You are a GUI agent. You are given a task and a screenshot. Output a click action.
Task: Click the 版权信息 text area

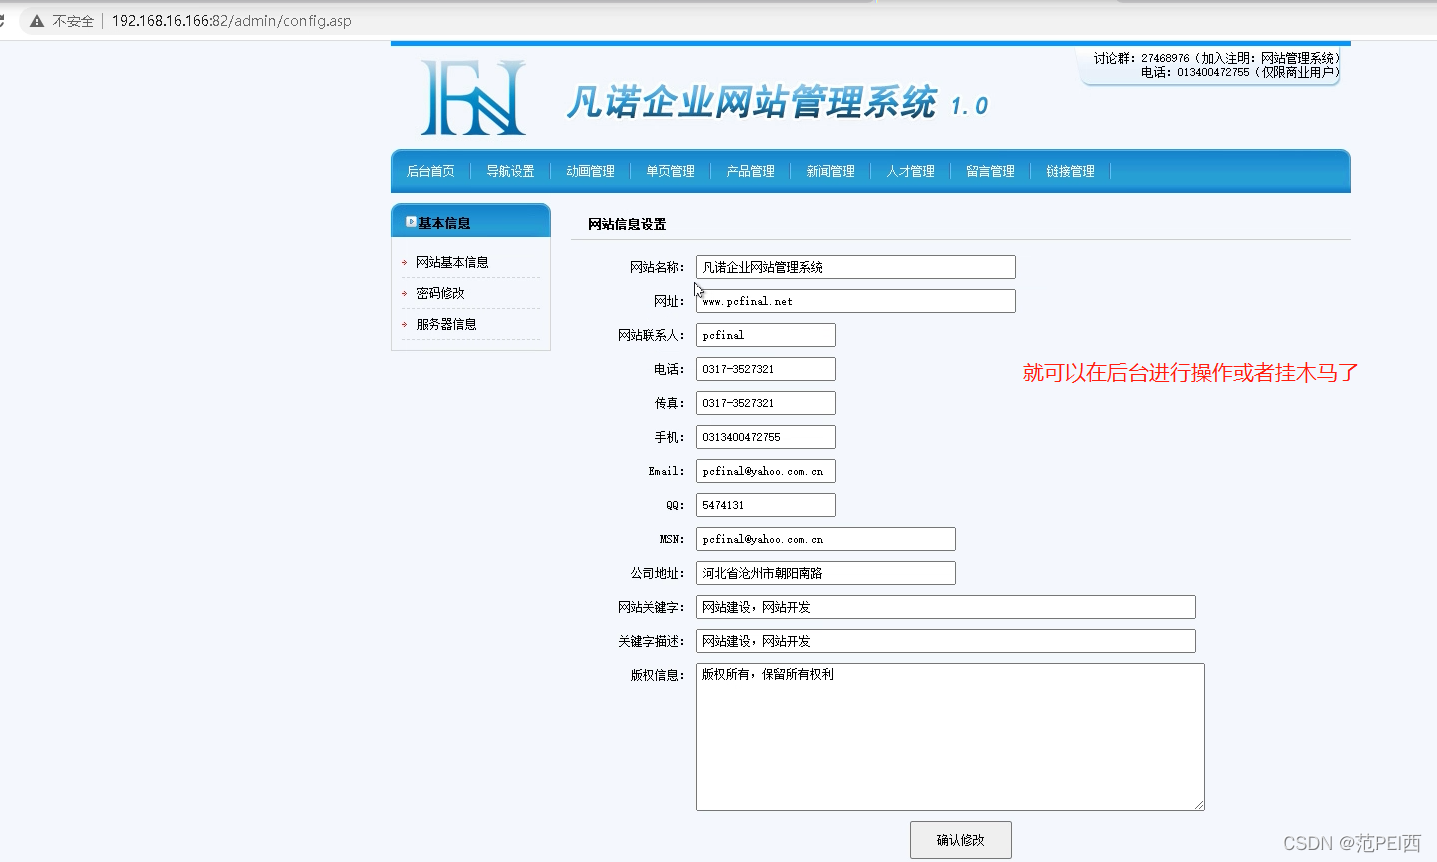point(950,737)
